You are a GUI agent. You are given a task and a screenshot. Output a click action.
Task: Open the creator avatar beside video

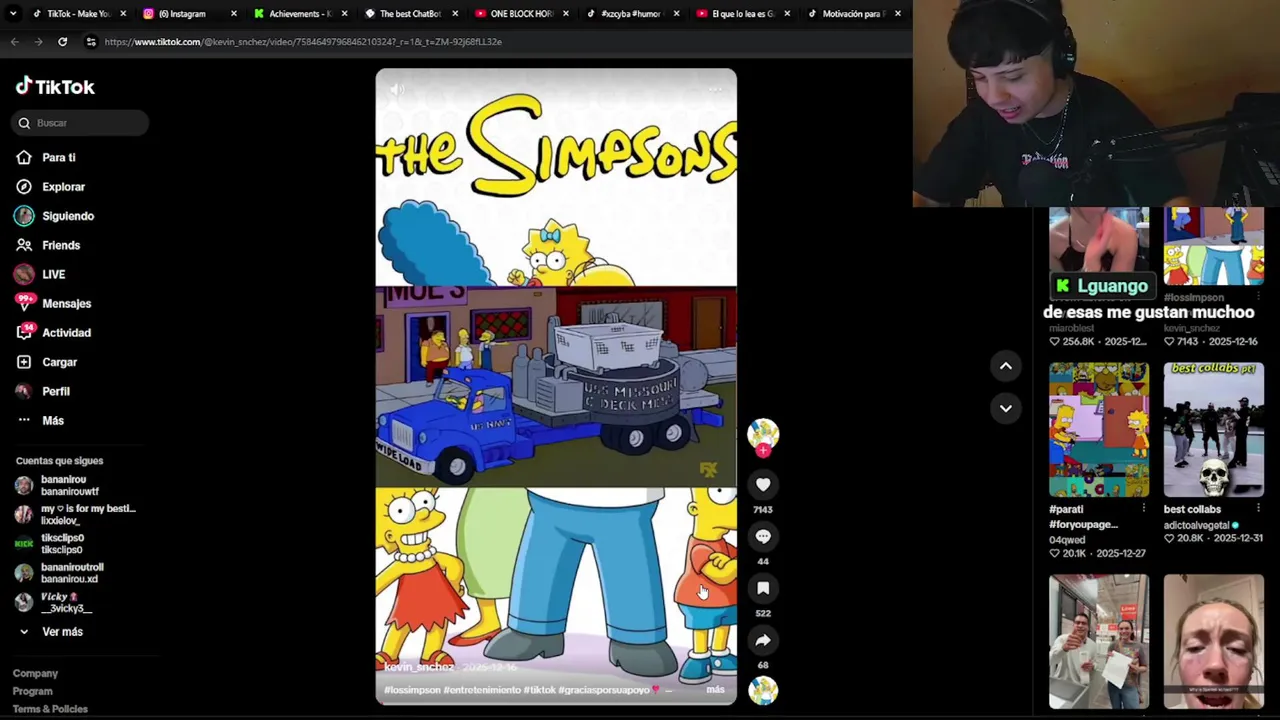(763, 433)
